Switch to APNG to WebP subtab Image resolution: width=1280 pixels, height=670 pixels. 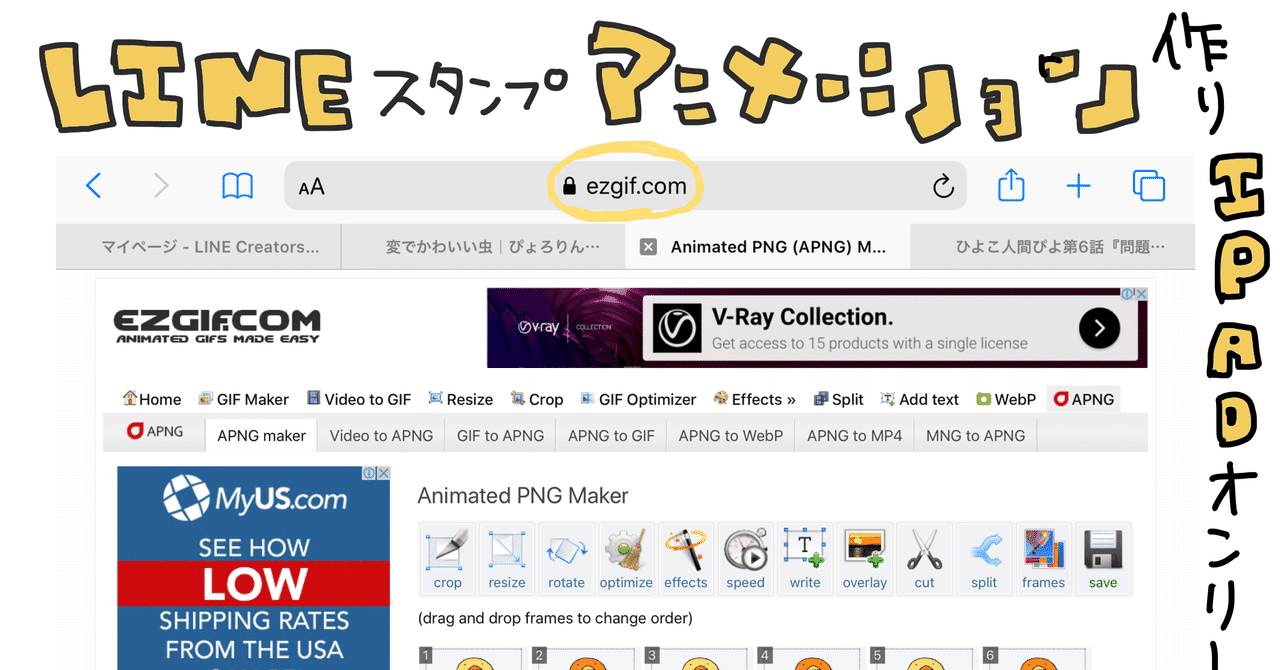(x=730, y=435)
